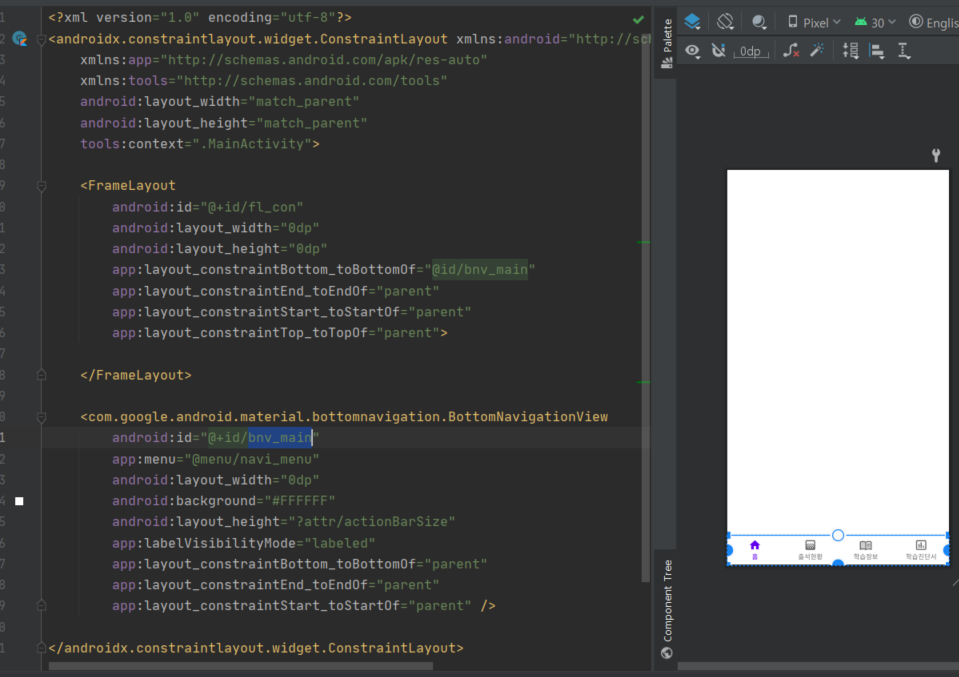Click the @id/bnv_main reference in FrameLayout
The width and height of the screenshot is (959, 677).
coord(480,270)
